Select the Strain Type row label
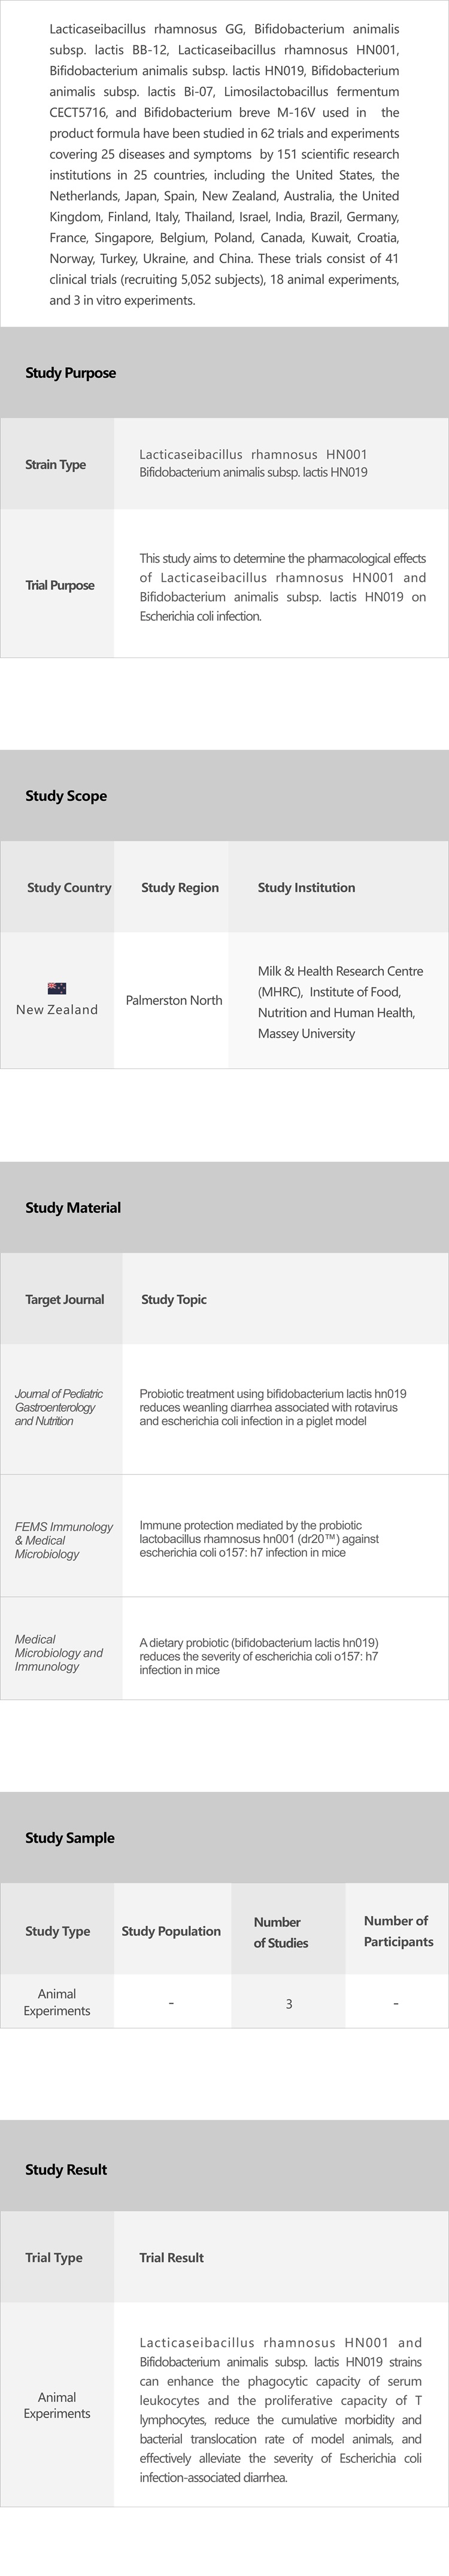The image size is (449, 2576). pyautogui.click(x=56, y=465)
